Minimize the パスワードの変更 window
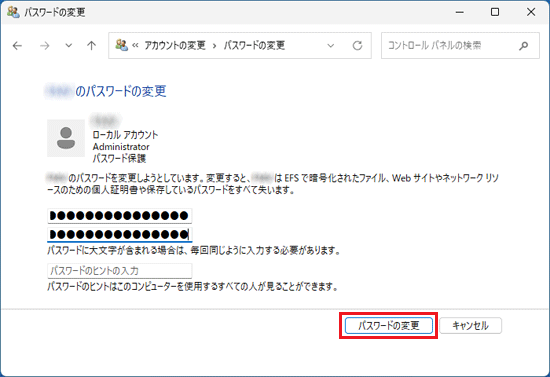Viewport: 550px width, 377px height. 460,12
